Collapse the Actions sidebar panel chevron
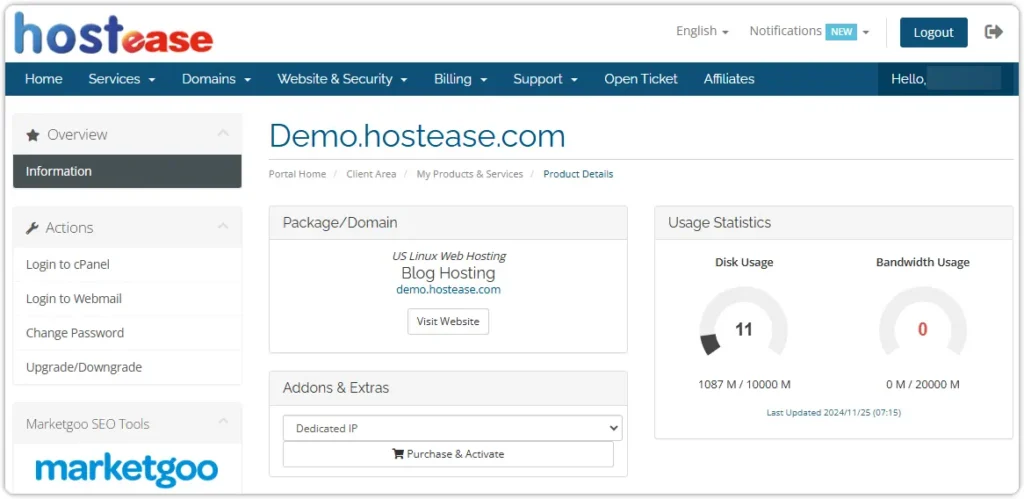The width and height of the screenshot is (1024, 499). click(x=223, y=227)
